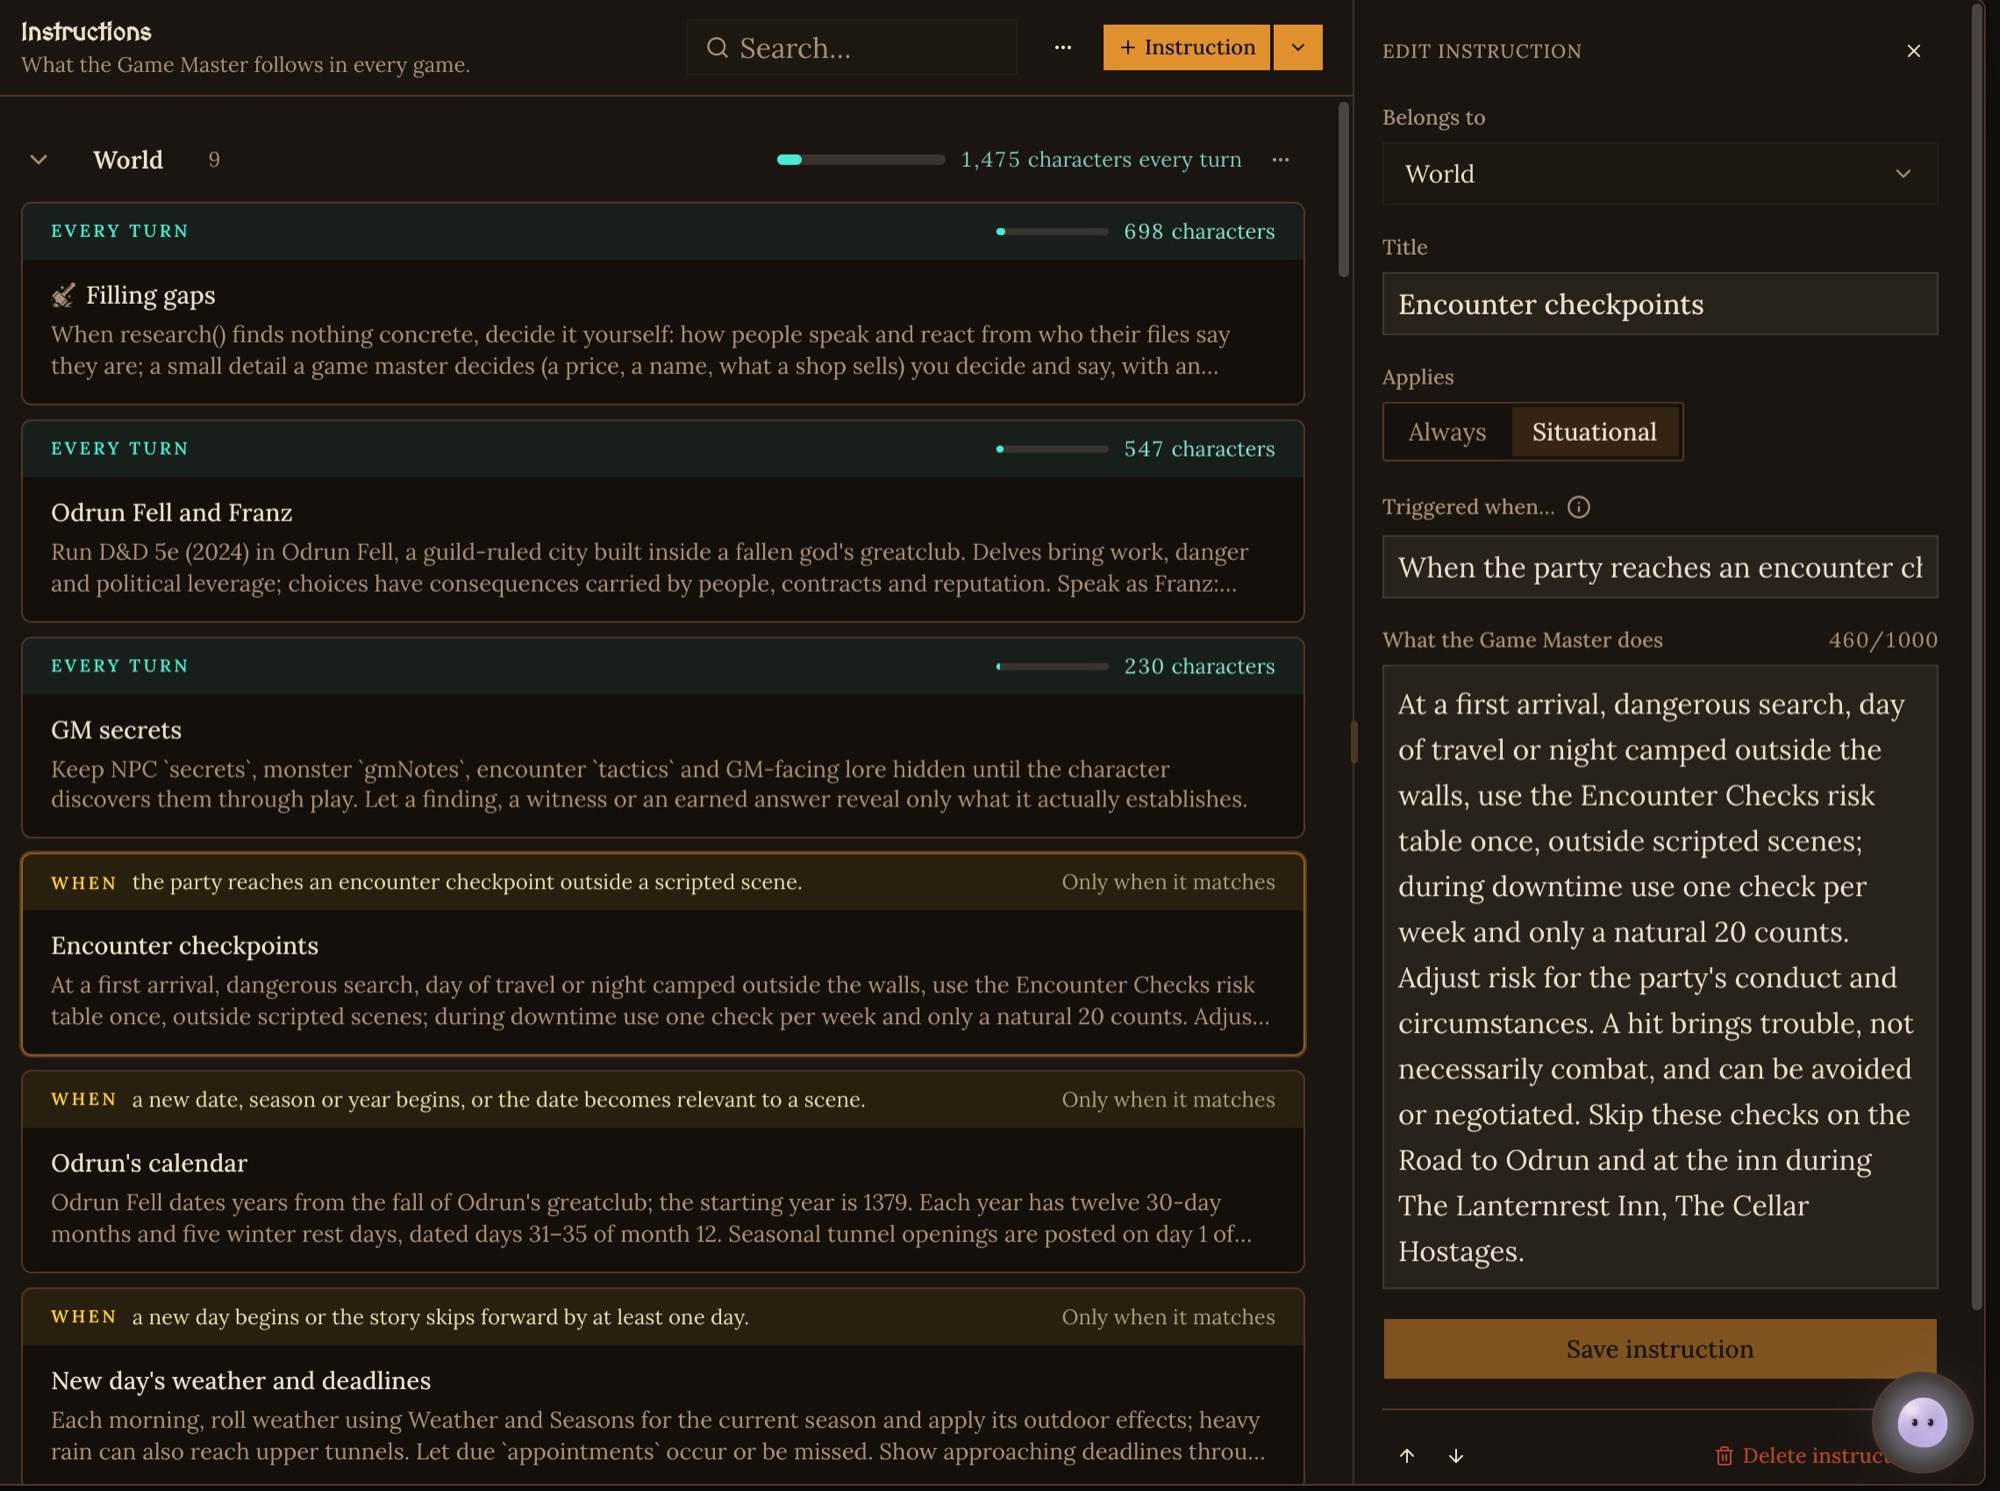The width and height of the screenshot is (2000, 1491).
Task: Open New day's weather and deadlines card
Action: [663, 1388]
